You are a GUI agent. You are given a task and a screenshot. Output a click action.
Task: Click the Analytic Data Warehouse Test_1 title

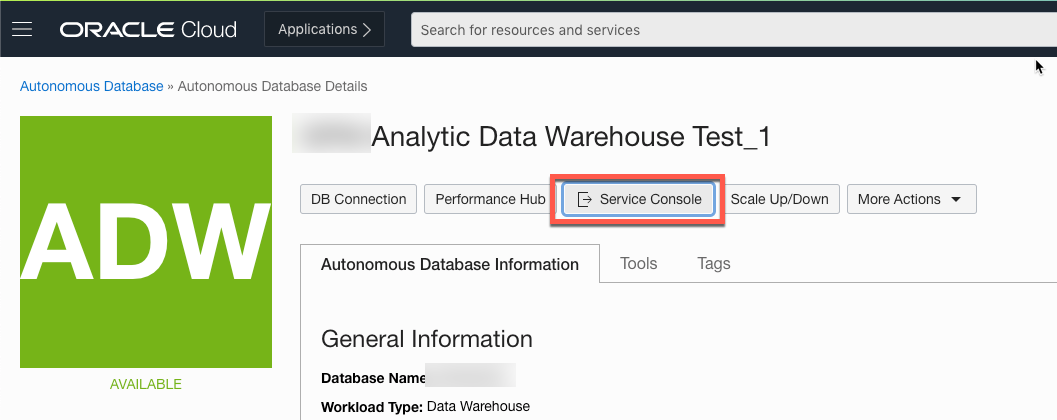pos(570,137)
